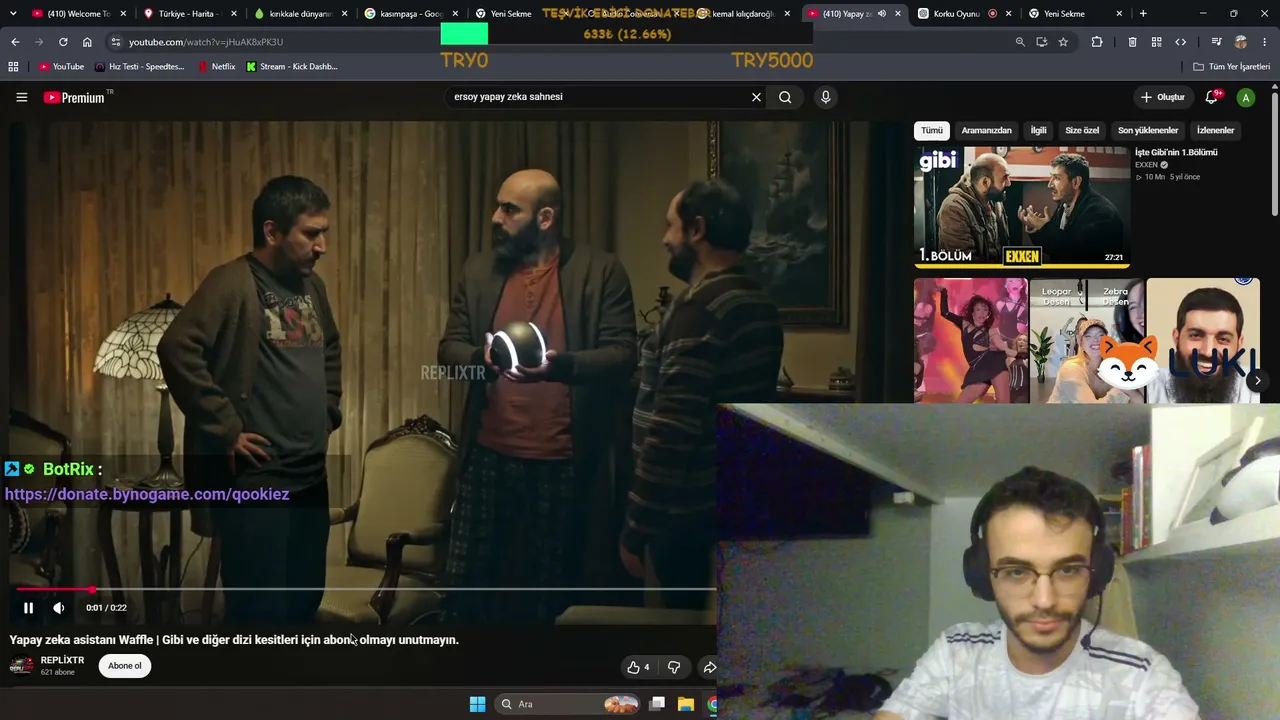
Task: Open the YouTube guide hamburger menu
Action: (21, 97)
